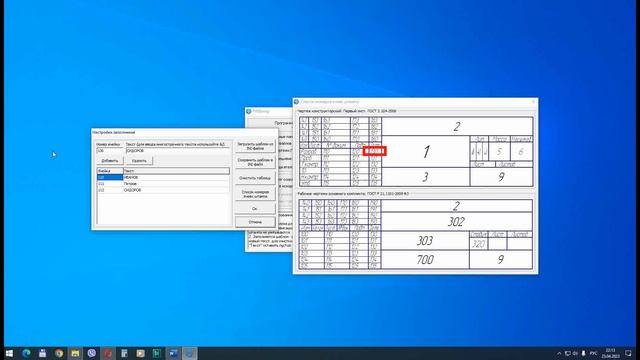Click the Ячейка column header
The width and height of the screenshot is (640, 360).
coord(110,171)
